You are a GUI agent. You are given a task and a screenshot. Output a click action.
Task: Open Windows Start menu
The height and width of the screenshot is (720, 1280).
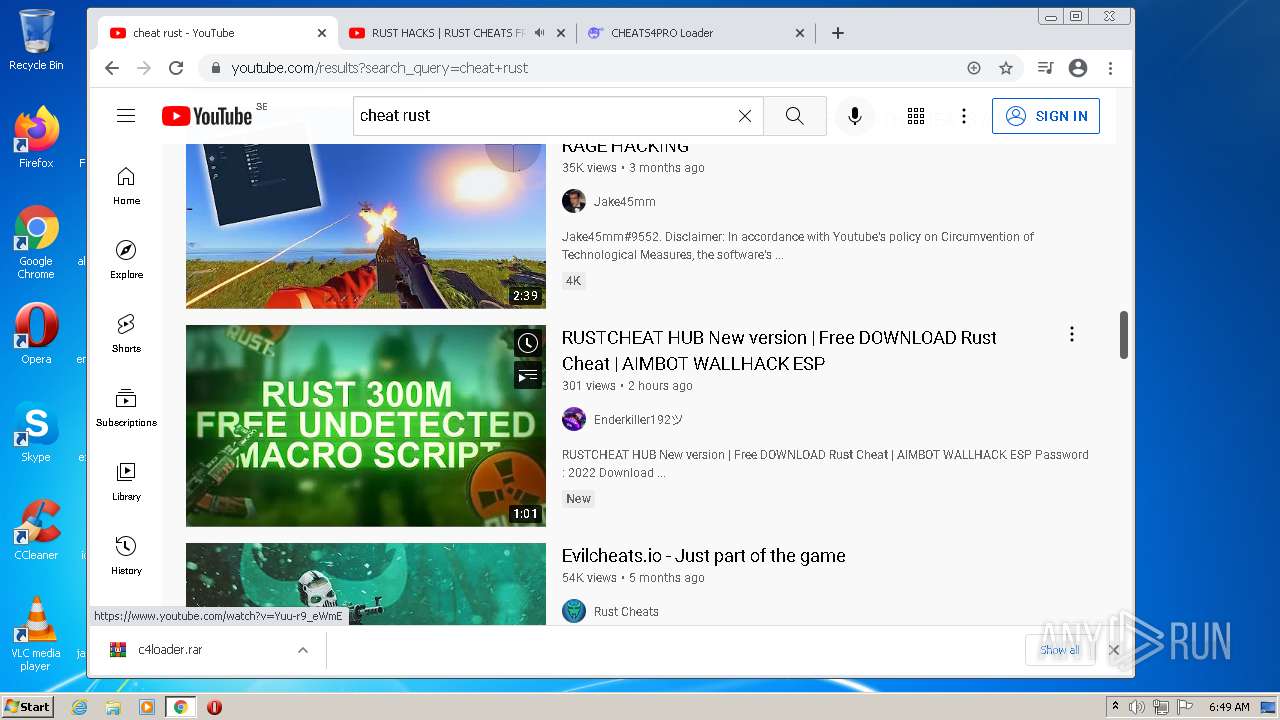click(x=28, y=707)
